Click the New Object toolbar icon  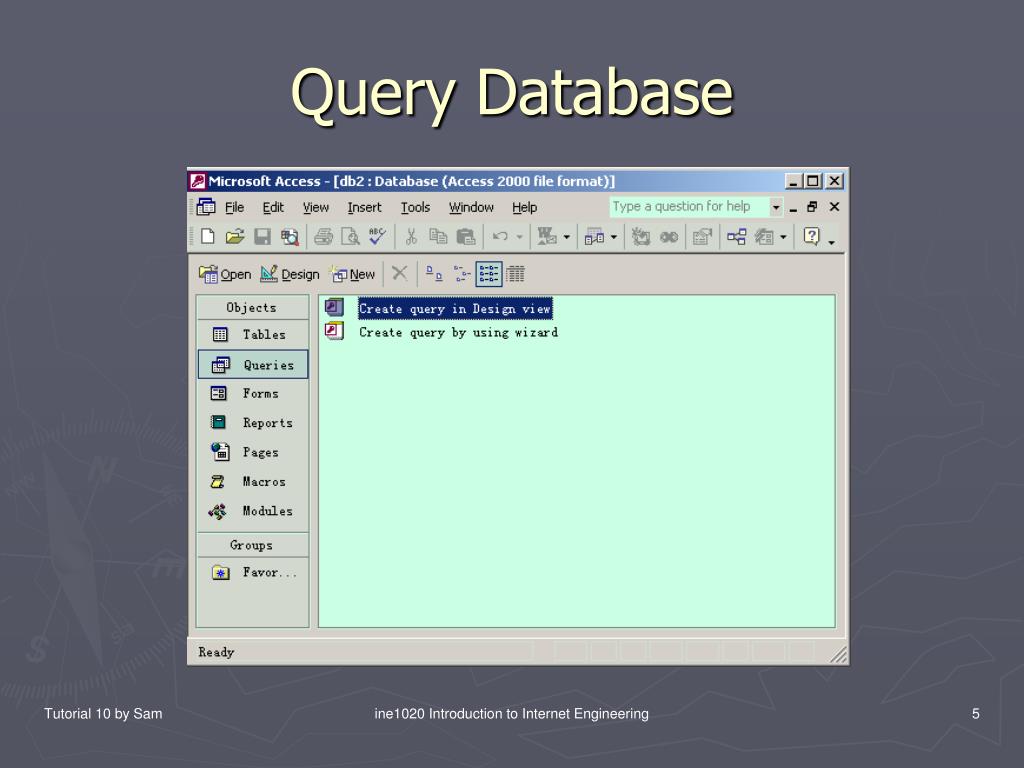pyautogui.click(x=764, y=237)
